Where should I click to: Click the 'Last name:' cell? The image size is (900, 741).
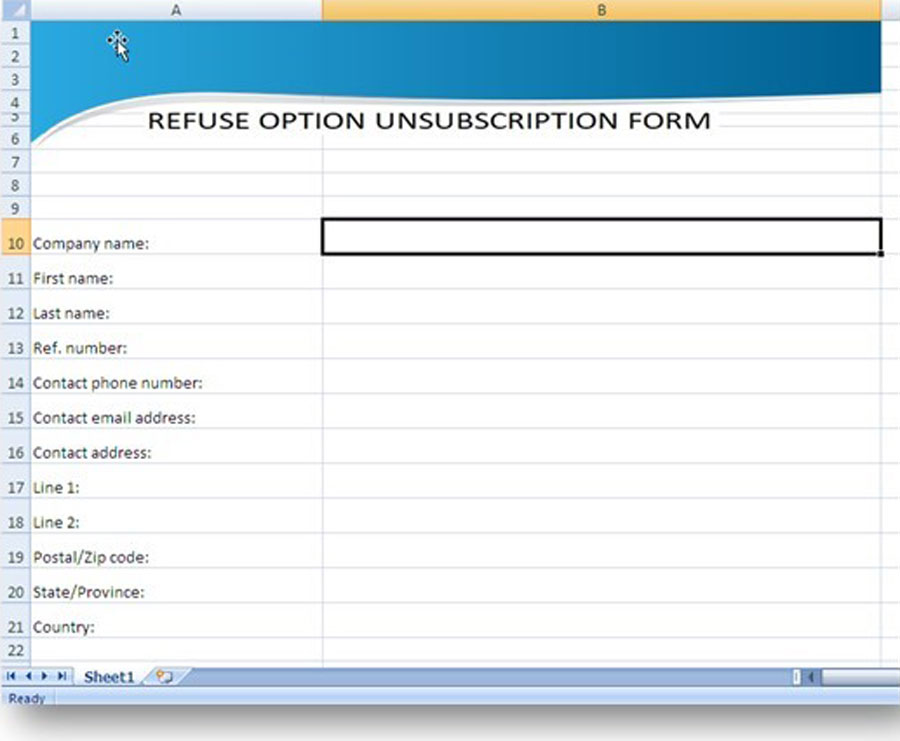coord(176,307)
